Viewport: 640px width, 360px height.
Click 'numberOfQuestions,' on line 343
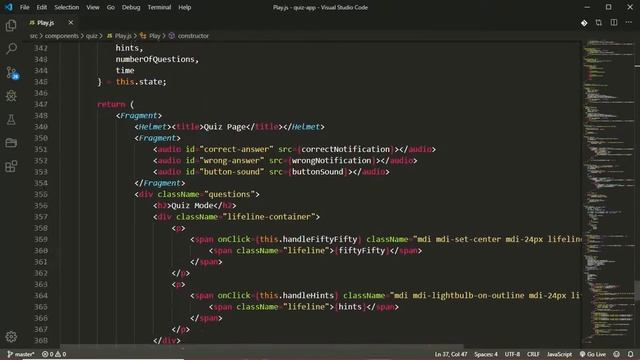[x=157, y=60]
